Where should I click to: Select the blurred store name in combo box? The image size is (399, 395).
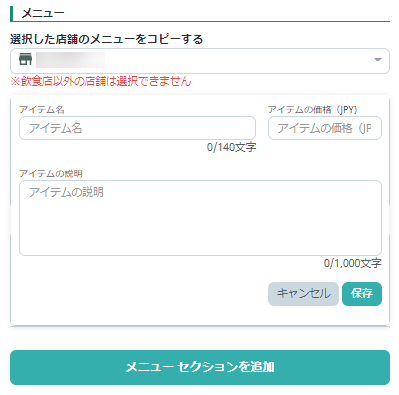[x=70, y=60]
